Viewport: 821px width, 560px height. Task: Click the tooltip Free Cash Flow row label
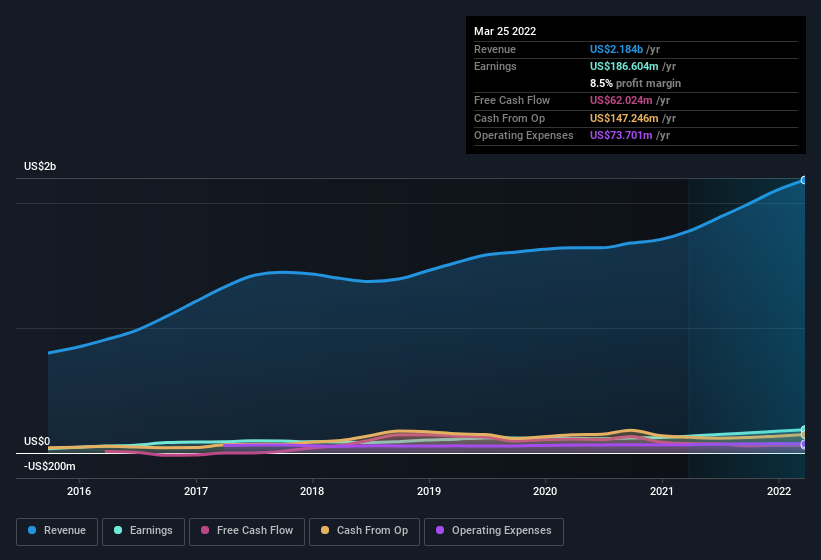[512, 100]
